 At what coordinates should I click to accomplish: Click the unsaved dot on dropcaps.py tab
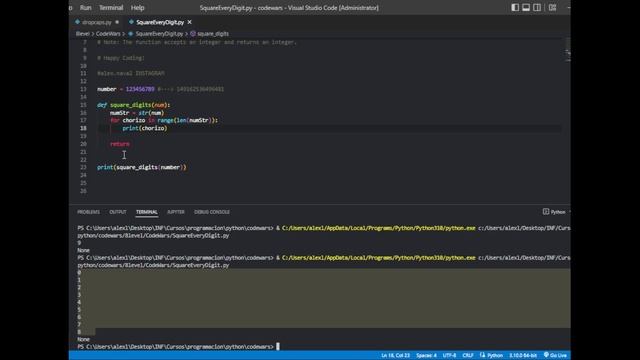(x=117, y=22)
